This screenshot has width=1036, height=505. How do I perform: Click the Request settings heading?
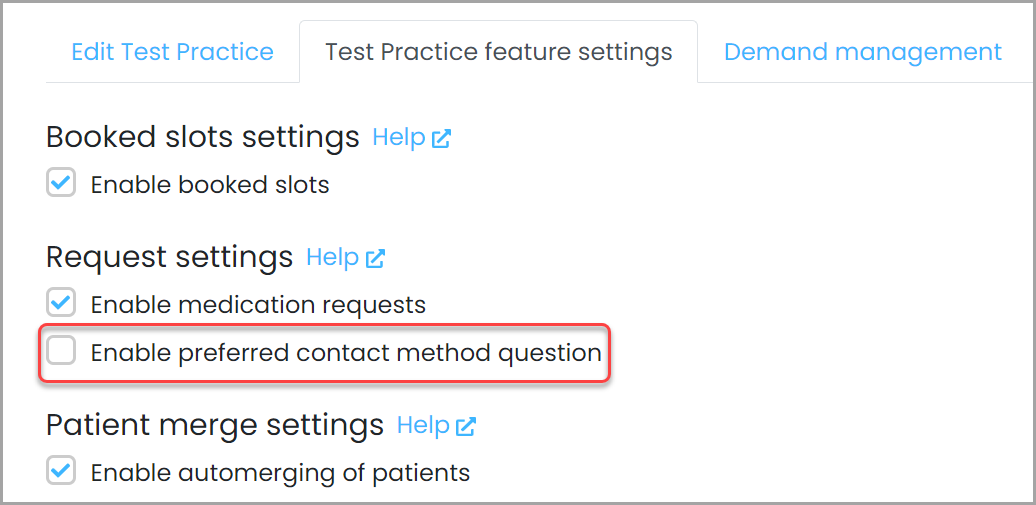(x=170, y=258)
